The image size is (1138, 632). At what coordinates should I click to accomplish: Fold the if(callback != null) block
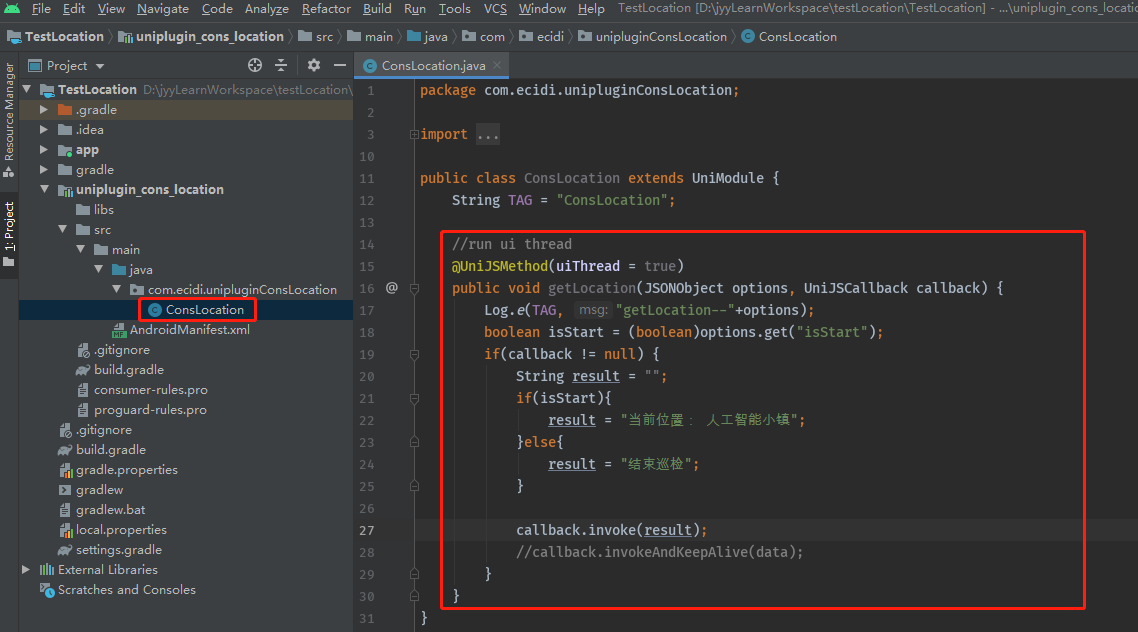point(414,354)
